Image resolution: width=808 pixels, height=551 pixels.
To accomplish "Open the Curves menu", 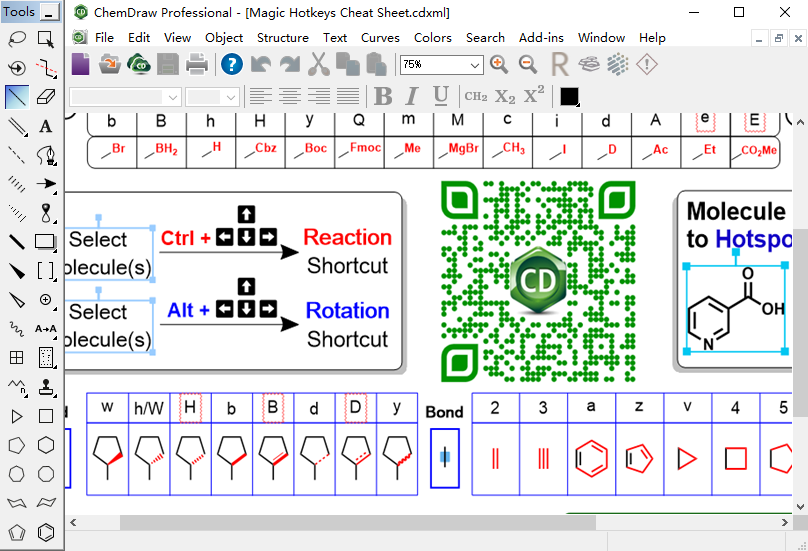I will 380,38.
